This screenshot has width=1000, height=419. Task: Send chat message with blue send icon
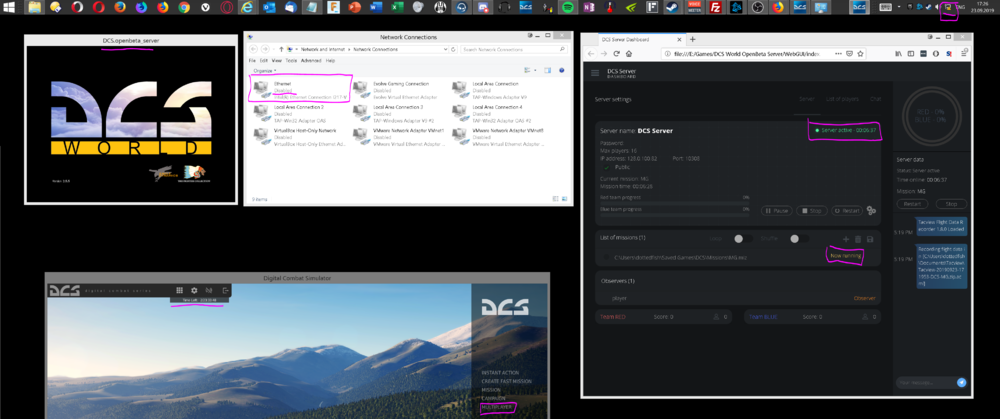[x=962, y=382]
